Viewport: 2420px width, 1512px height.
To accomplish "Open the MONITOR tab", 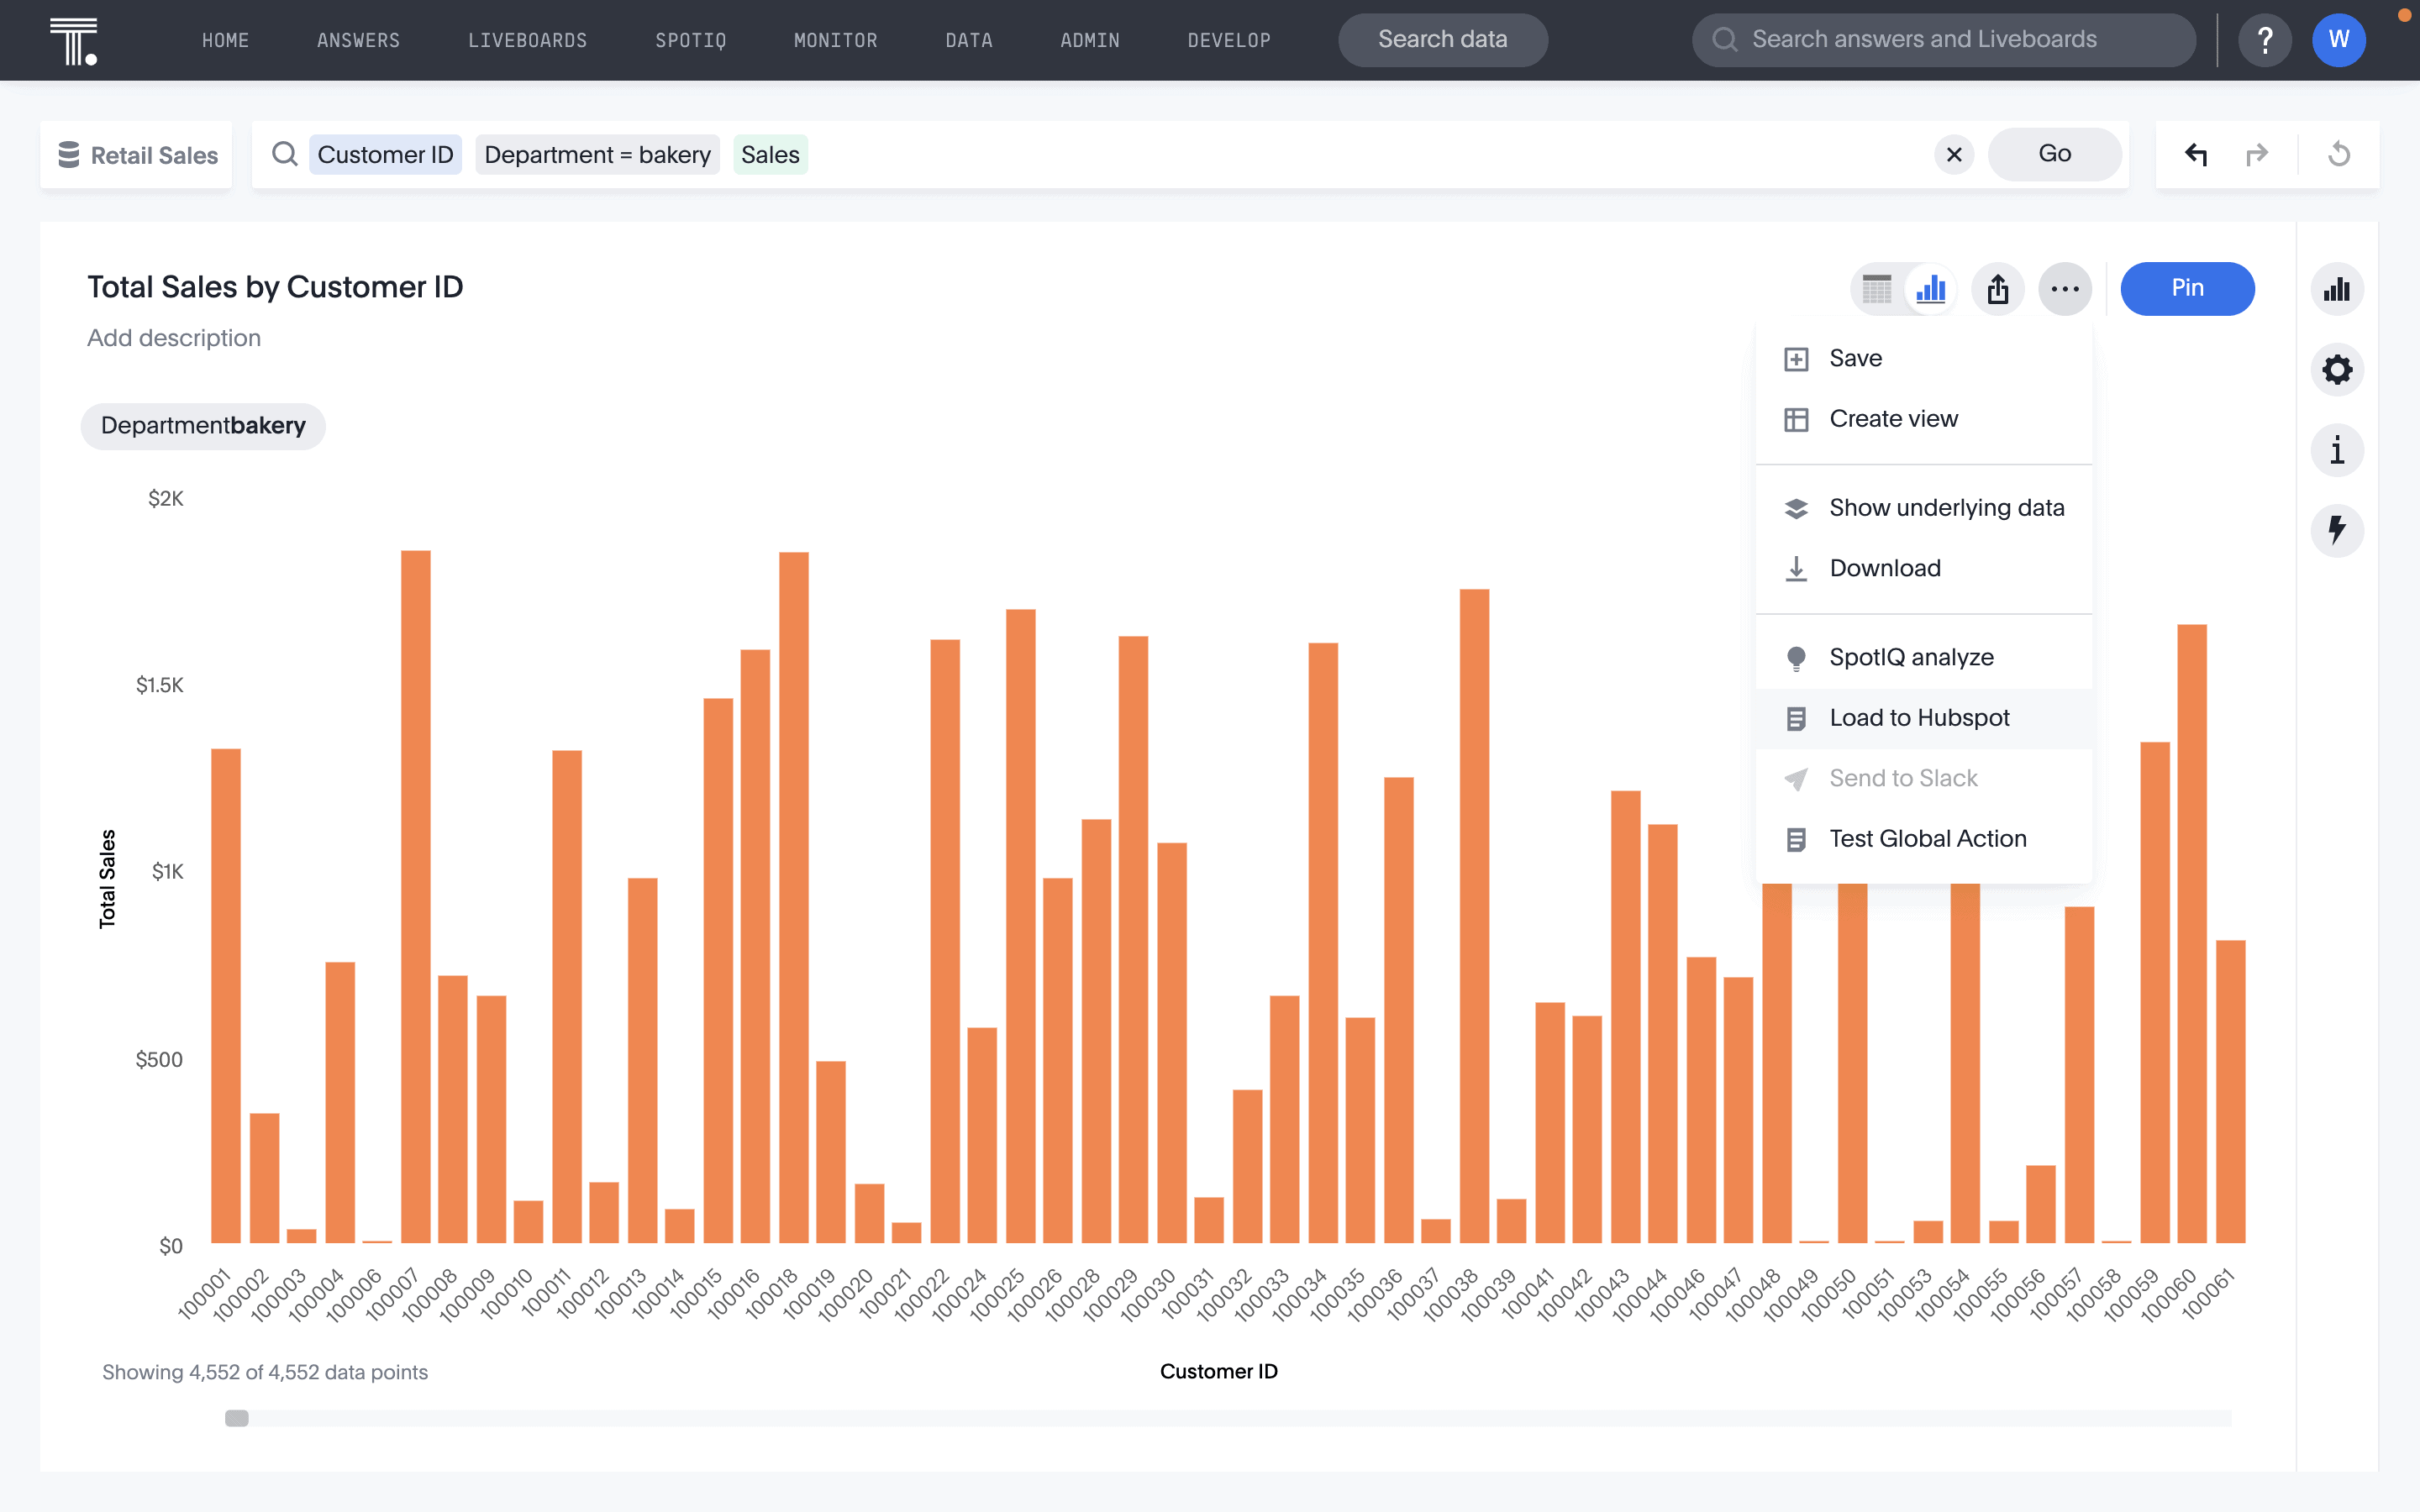I will click(x=835, y=40).
